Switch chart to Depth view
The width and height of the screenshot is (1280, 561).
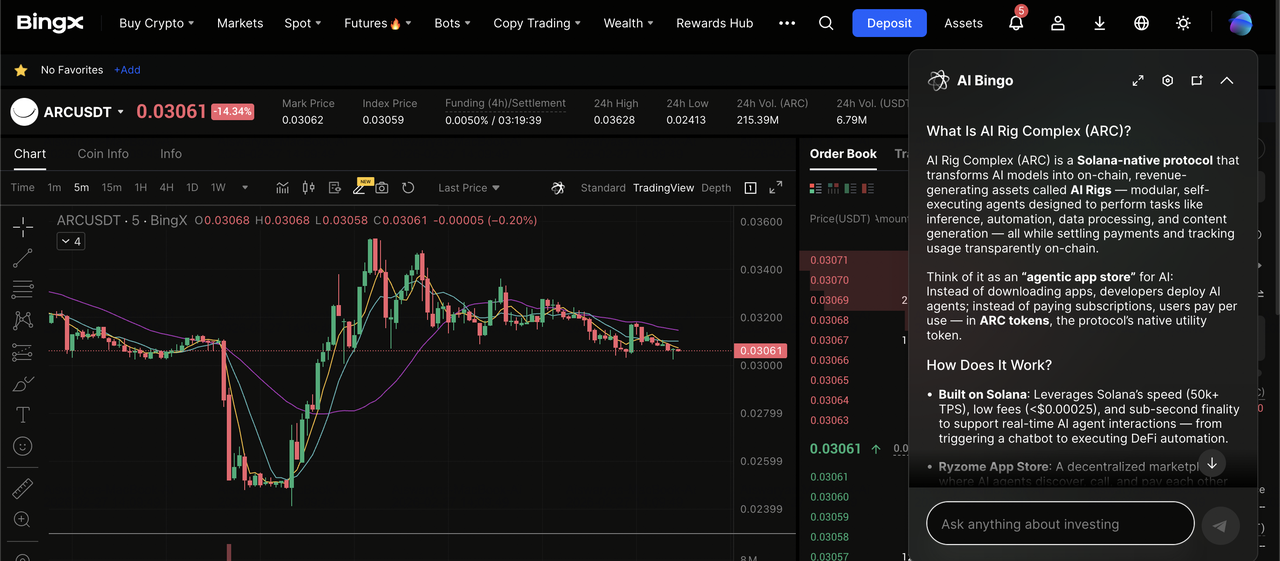click(x=716, y=188)
